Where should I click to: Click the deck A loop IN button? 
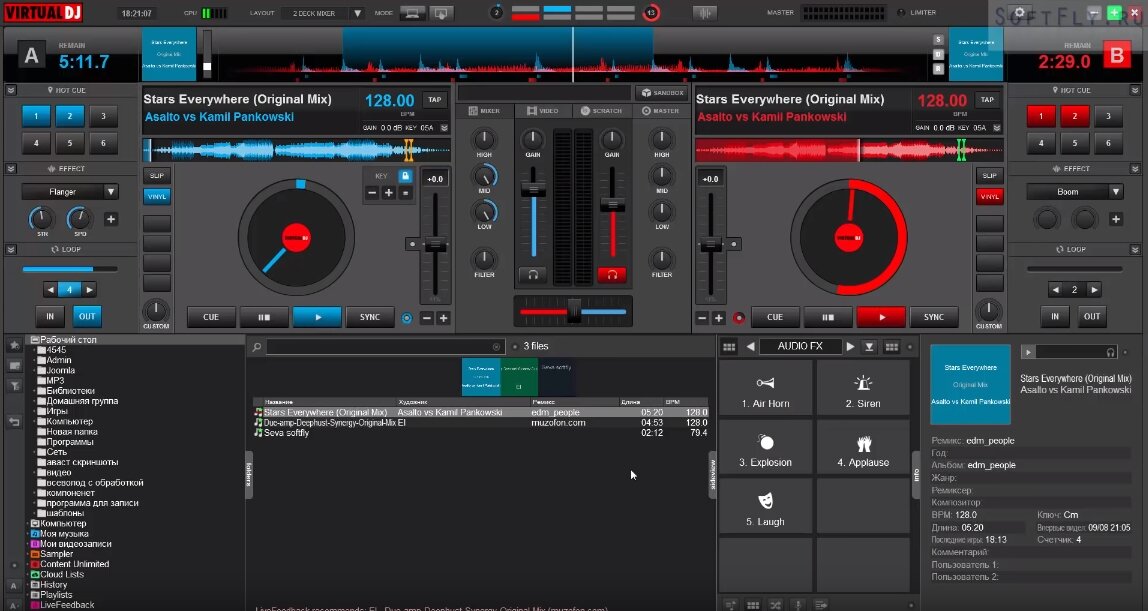click(50, 317)
